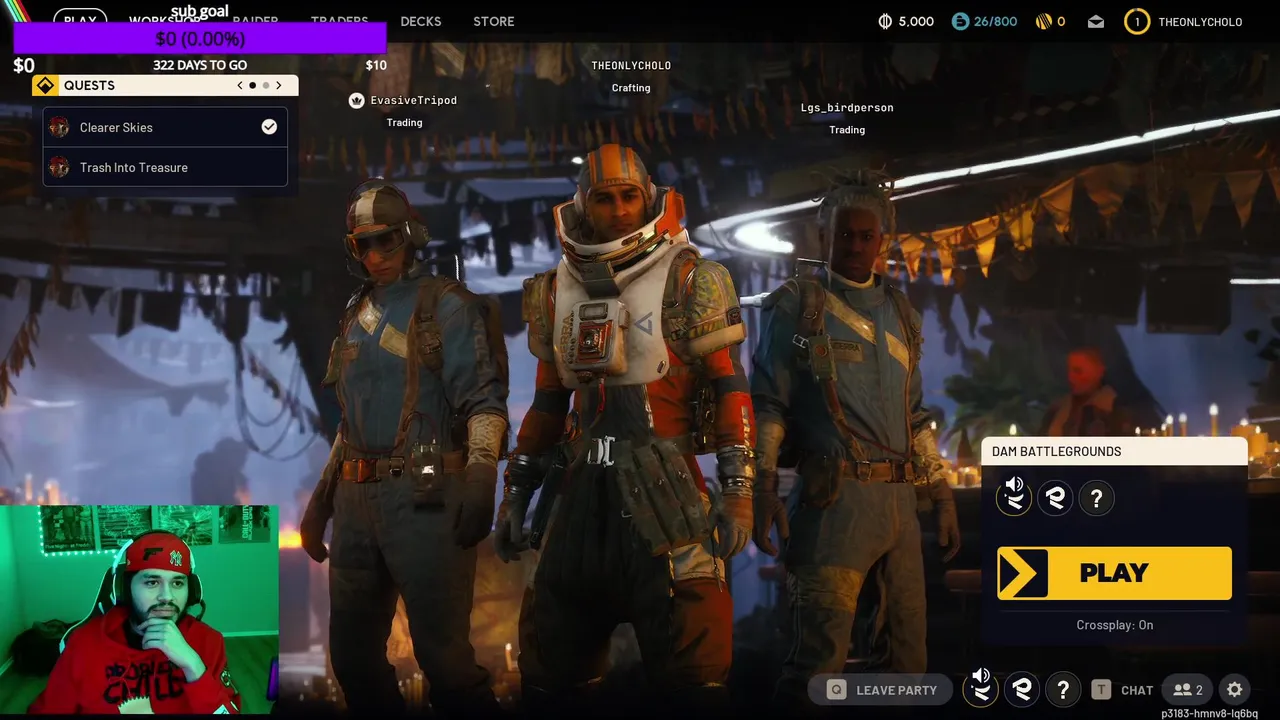1280x720 pixels.
Task: Open the Decks tab
Action: coord(420,21)
